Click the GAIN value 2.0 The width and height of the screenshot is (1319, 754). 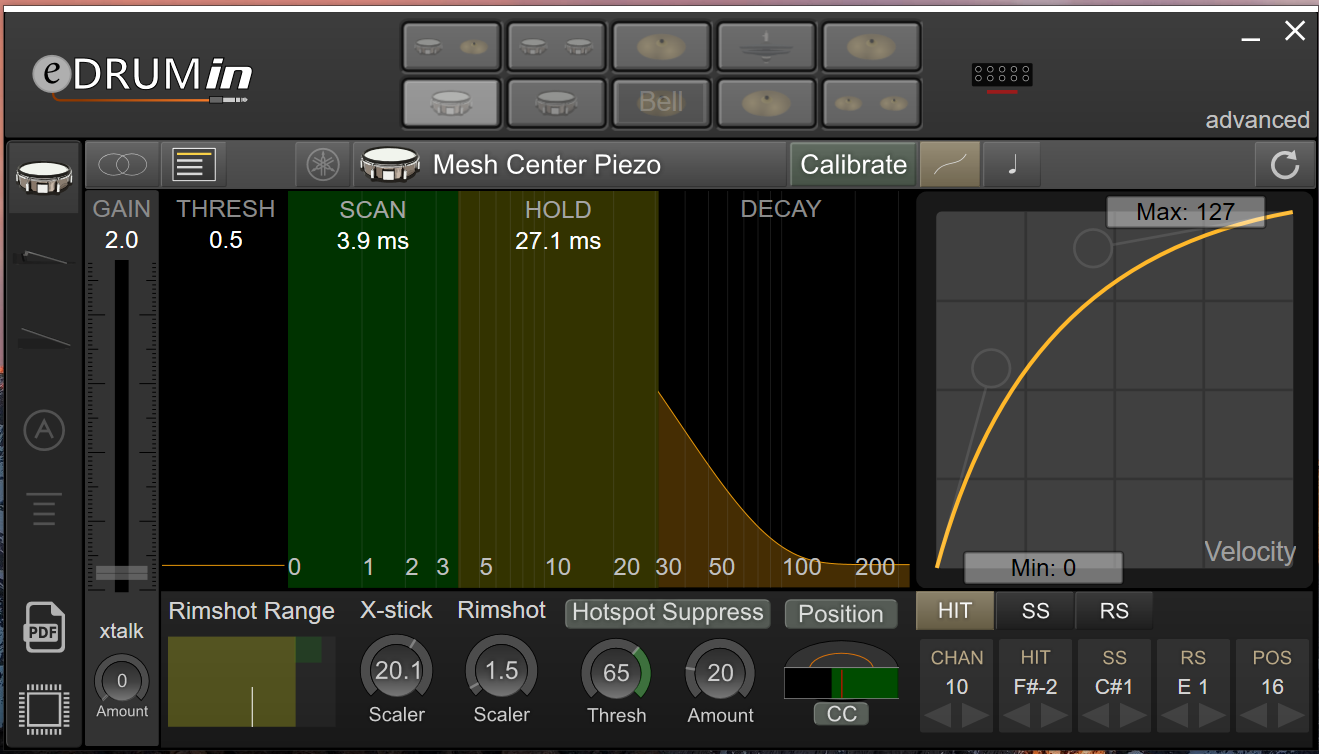[122, 240]
